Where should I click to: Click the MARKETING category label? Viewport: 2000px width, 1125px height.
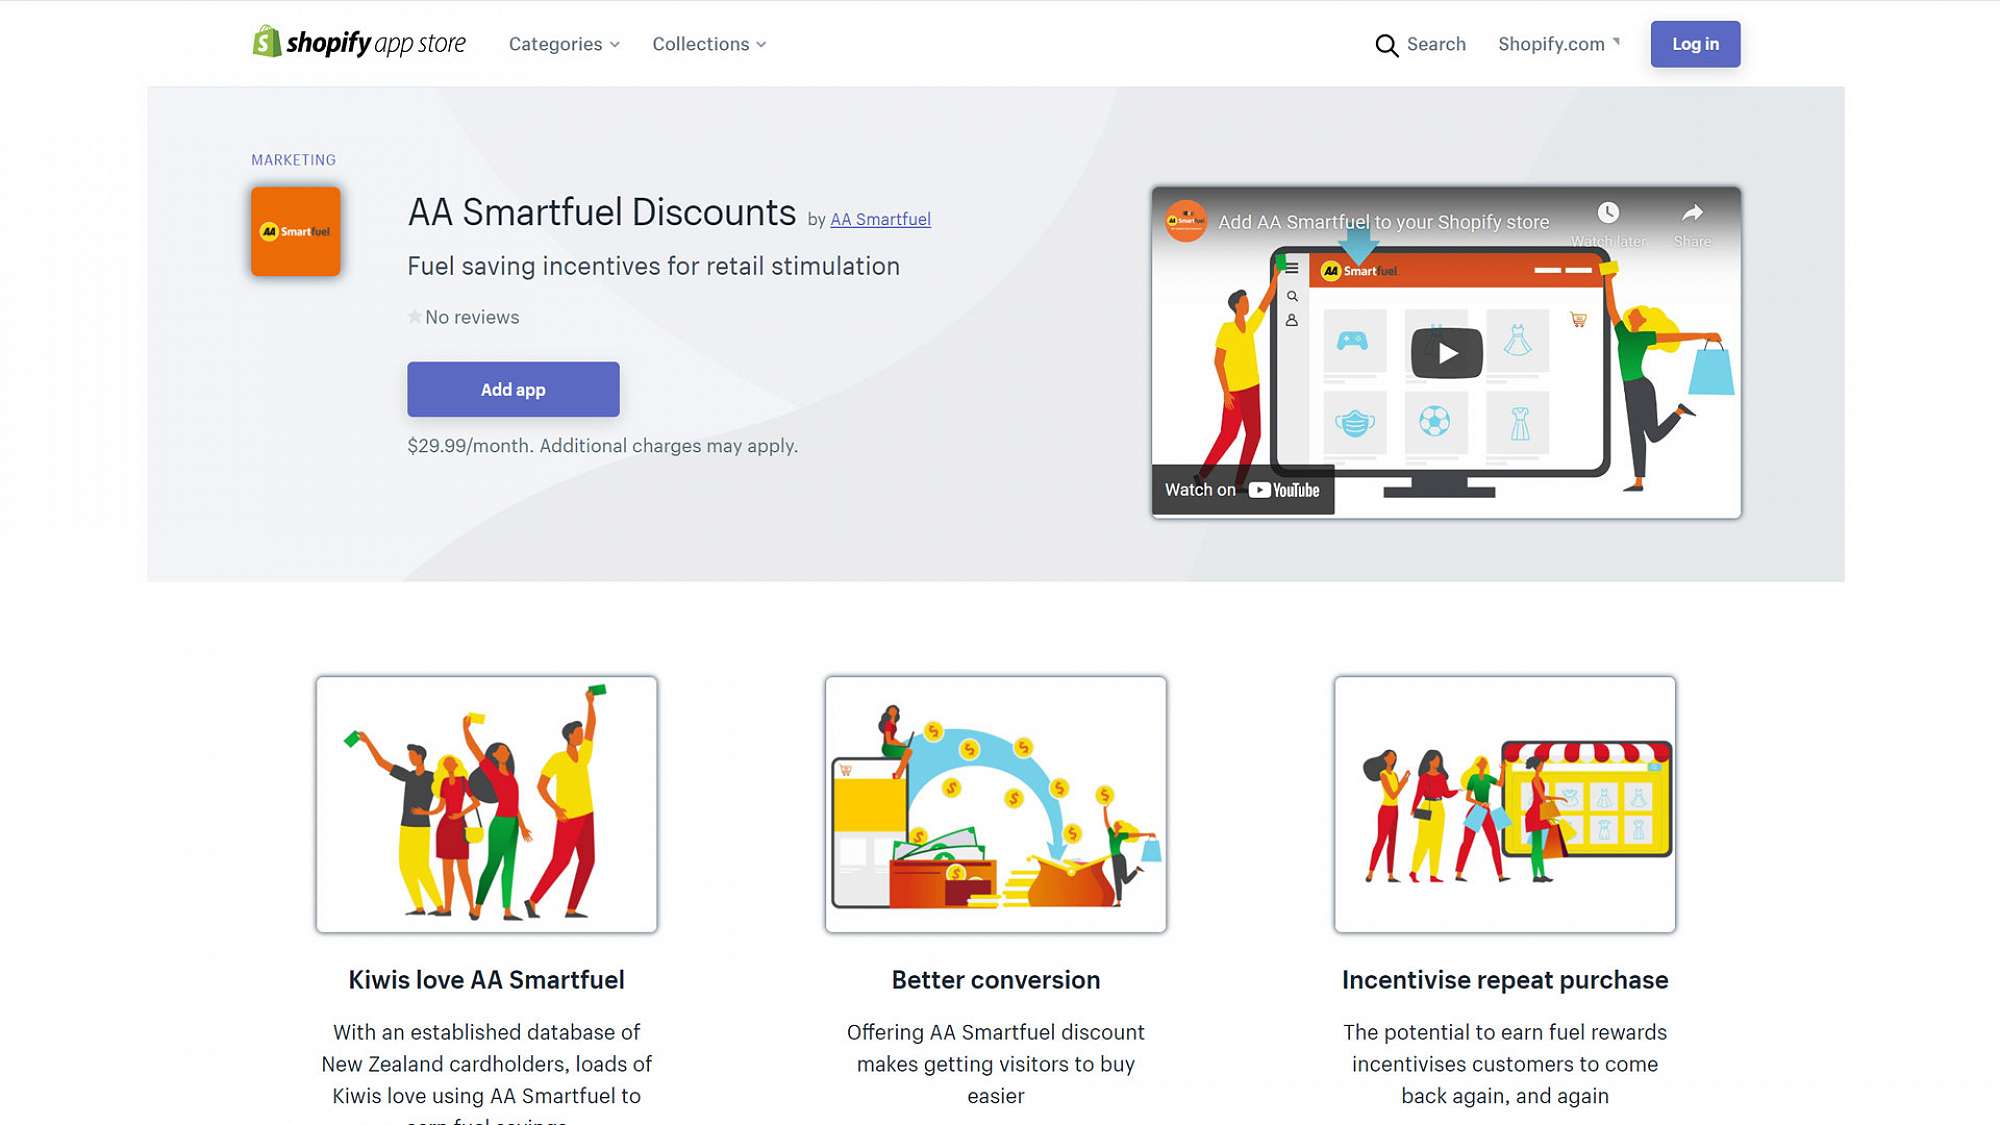tap(293, 160)
